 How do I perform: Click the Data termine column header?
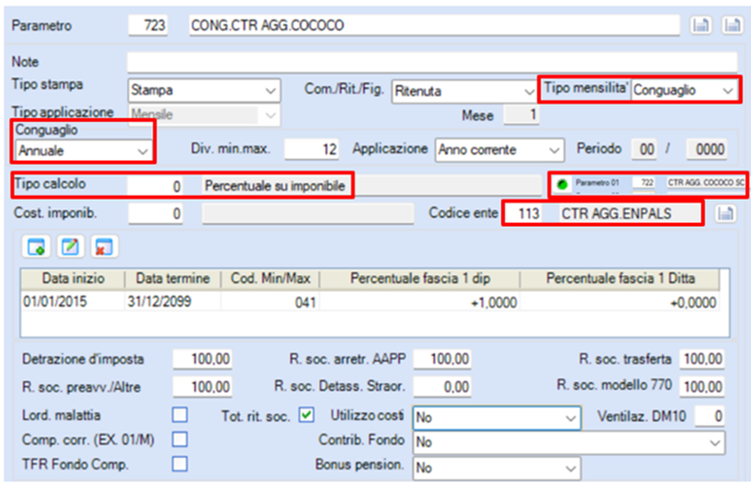point(173,278)
